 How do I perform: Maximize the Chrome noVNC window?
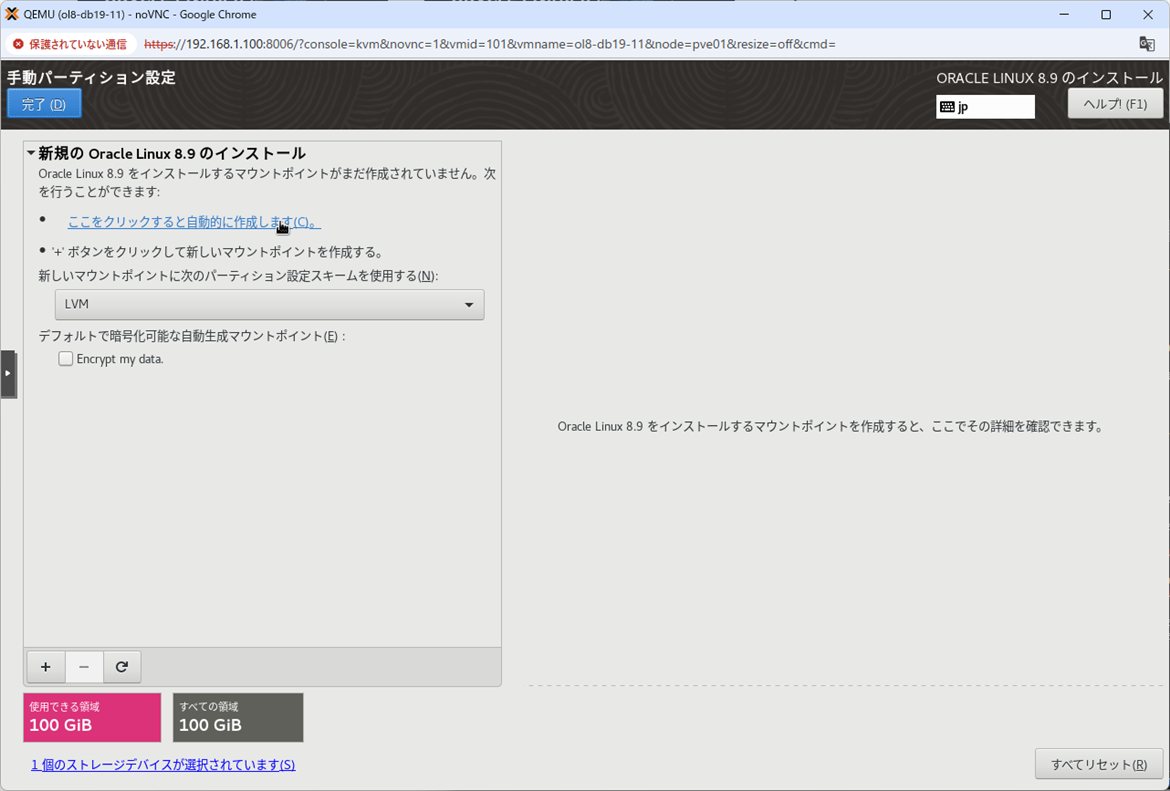click(x=1106, y=14)
